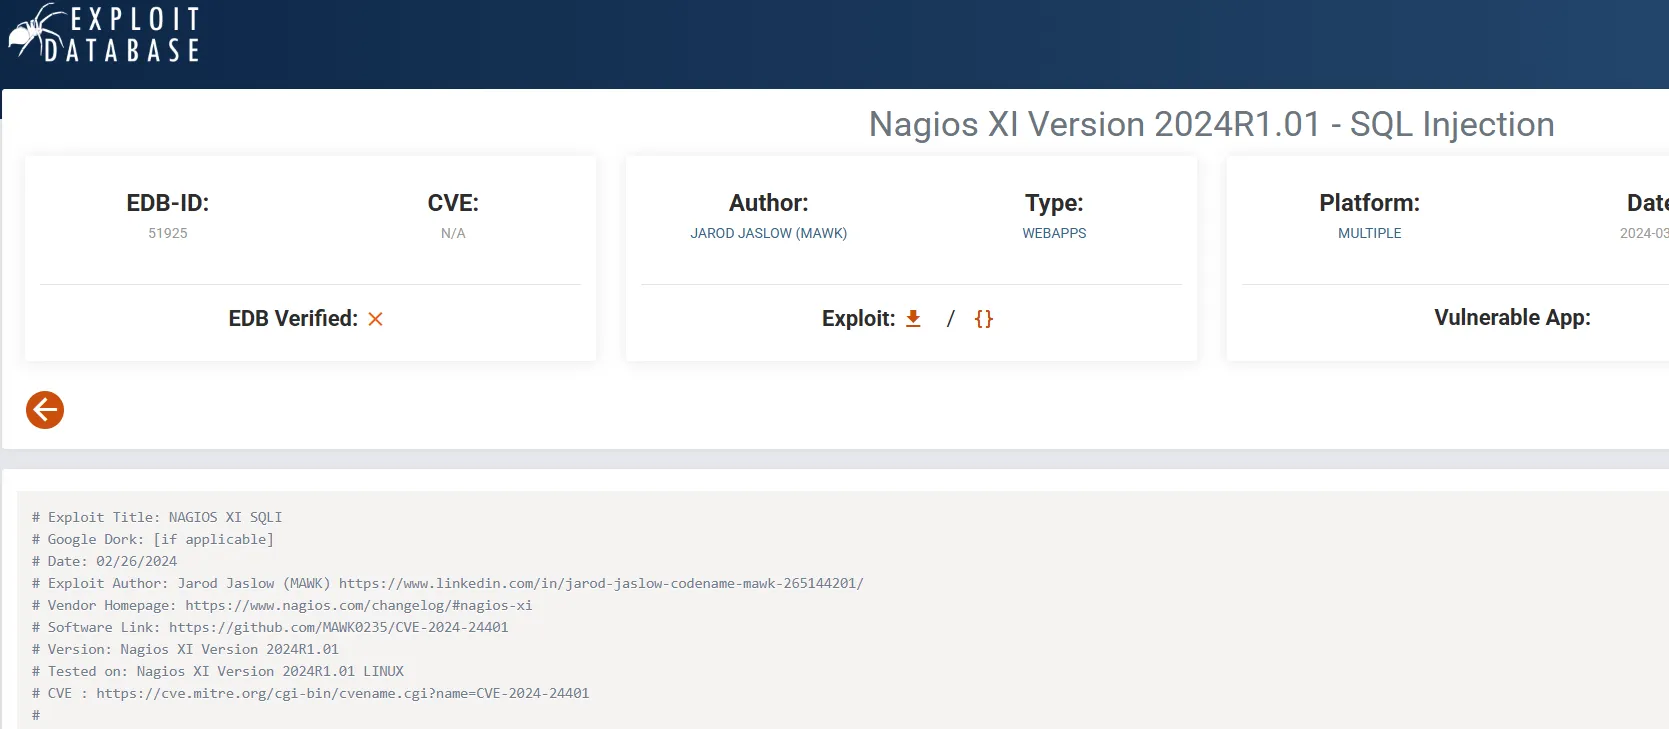
Task: Click the Nagios XI SQL Injection page title
Action: coord(1211,124)
